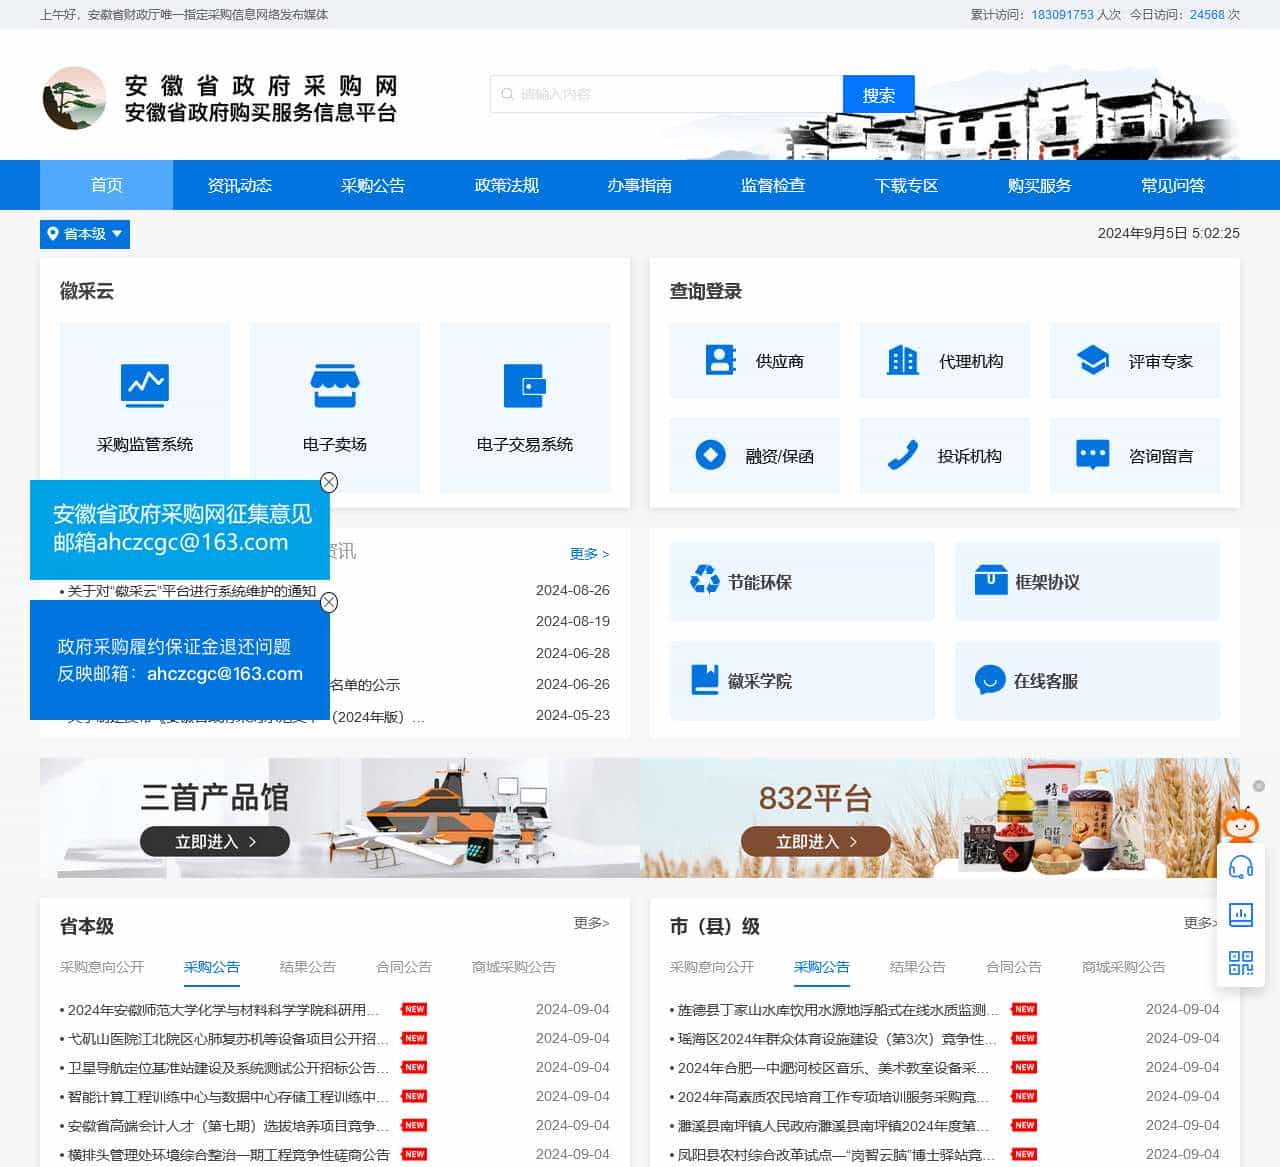1280x1167 pixels.
Task: Switch to 结果公告 tab under 市（县）级
Action: click(x=918, y=967)
